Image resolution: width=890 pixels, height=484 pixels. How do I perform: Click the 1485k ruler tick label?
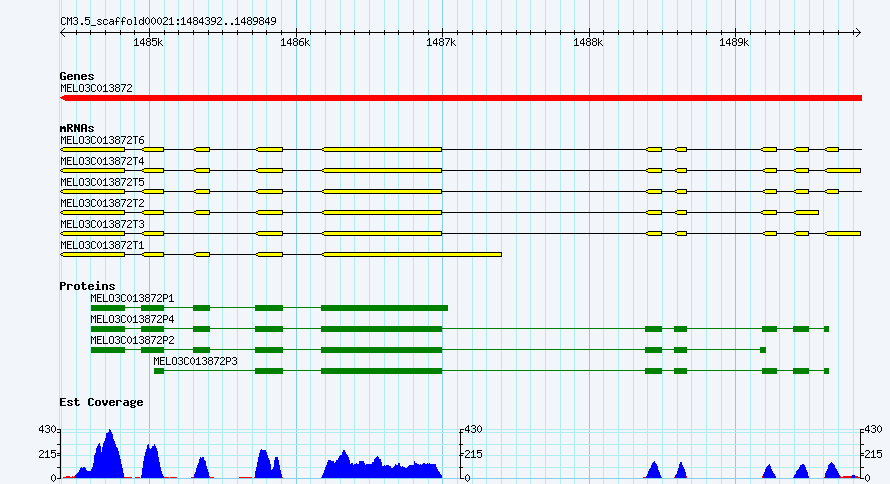[148, 43]
